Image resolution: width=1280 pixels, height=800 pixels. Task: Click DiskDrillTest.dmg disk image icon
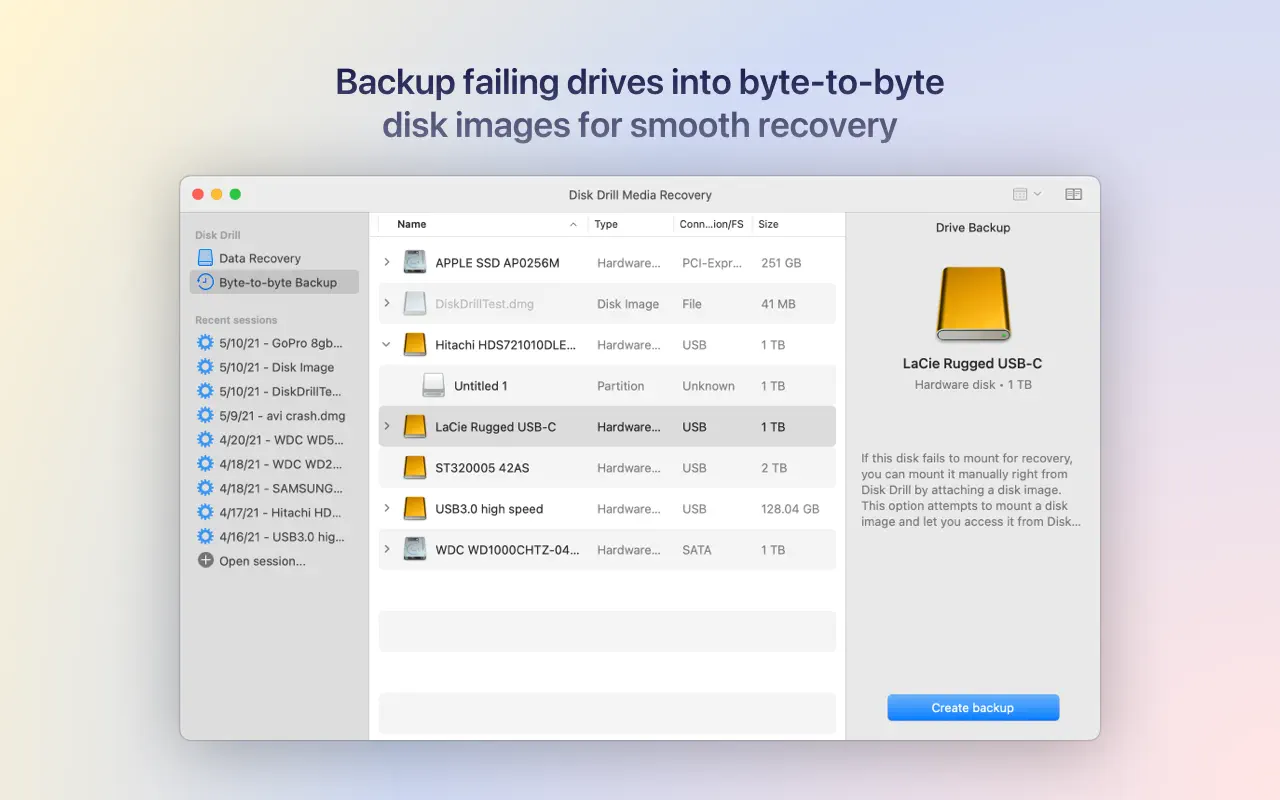pyautogui.click(x=415, y=304)
